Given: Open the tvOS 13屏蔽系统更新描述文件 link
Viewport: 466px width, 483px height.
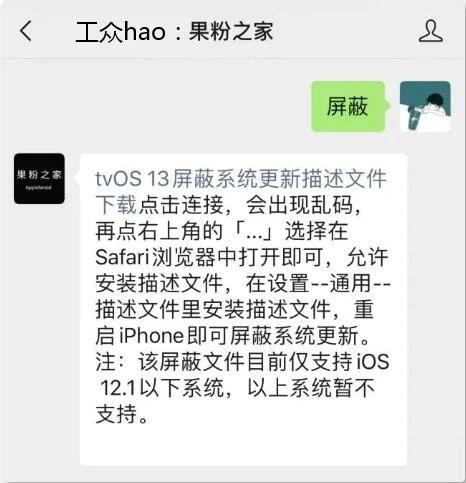Looking at the screenshot, I should (x=241, y=179).
